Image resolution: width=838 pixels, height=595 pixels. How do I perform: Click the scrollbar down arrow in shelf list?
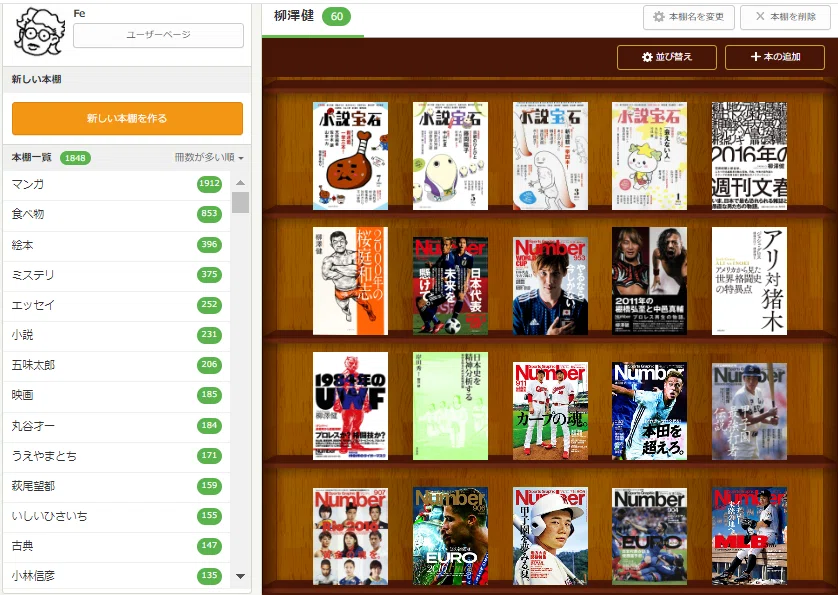pyautogui.click(x=240, y=576)
